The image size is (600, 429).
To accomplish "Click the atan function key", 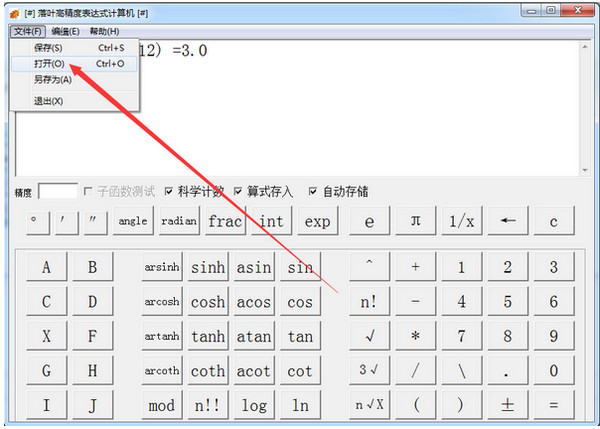I will point(254,336).
